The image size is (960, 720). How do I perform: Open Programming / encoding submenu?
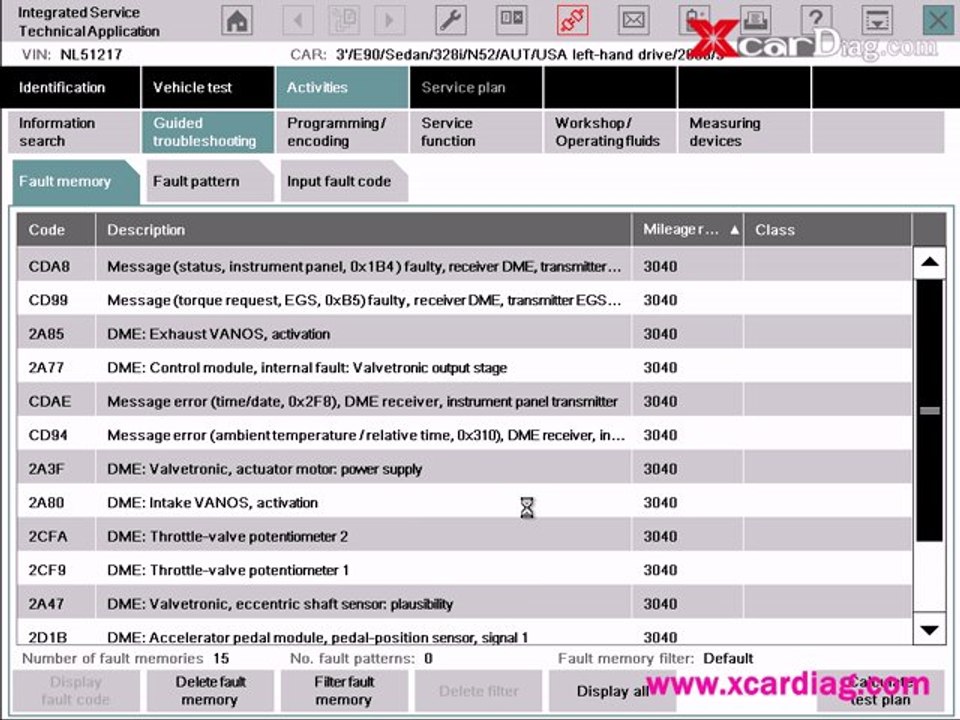[342, 132]
